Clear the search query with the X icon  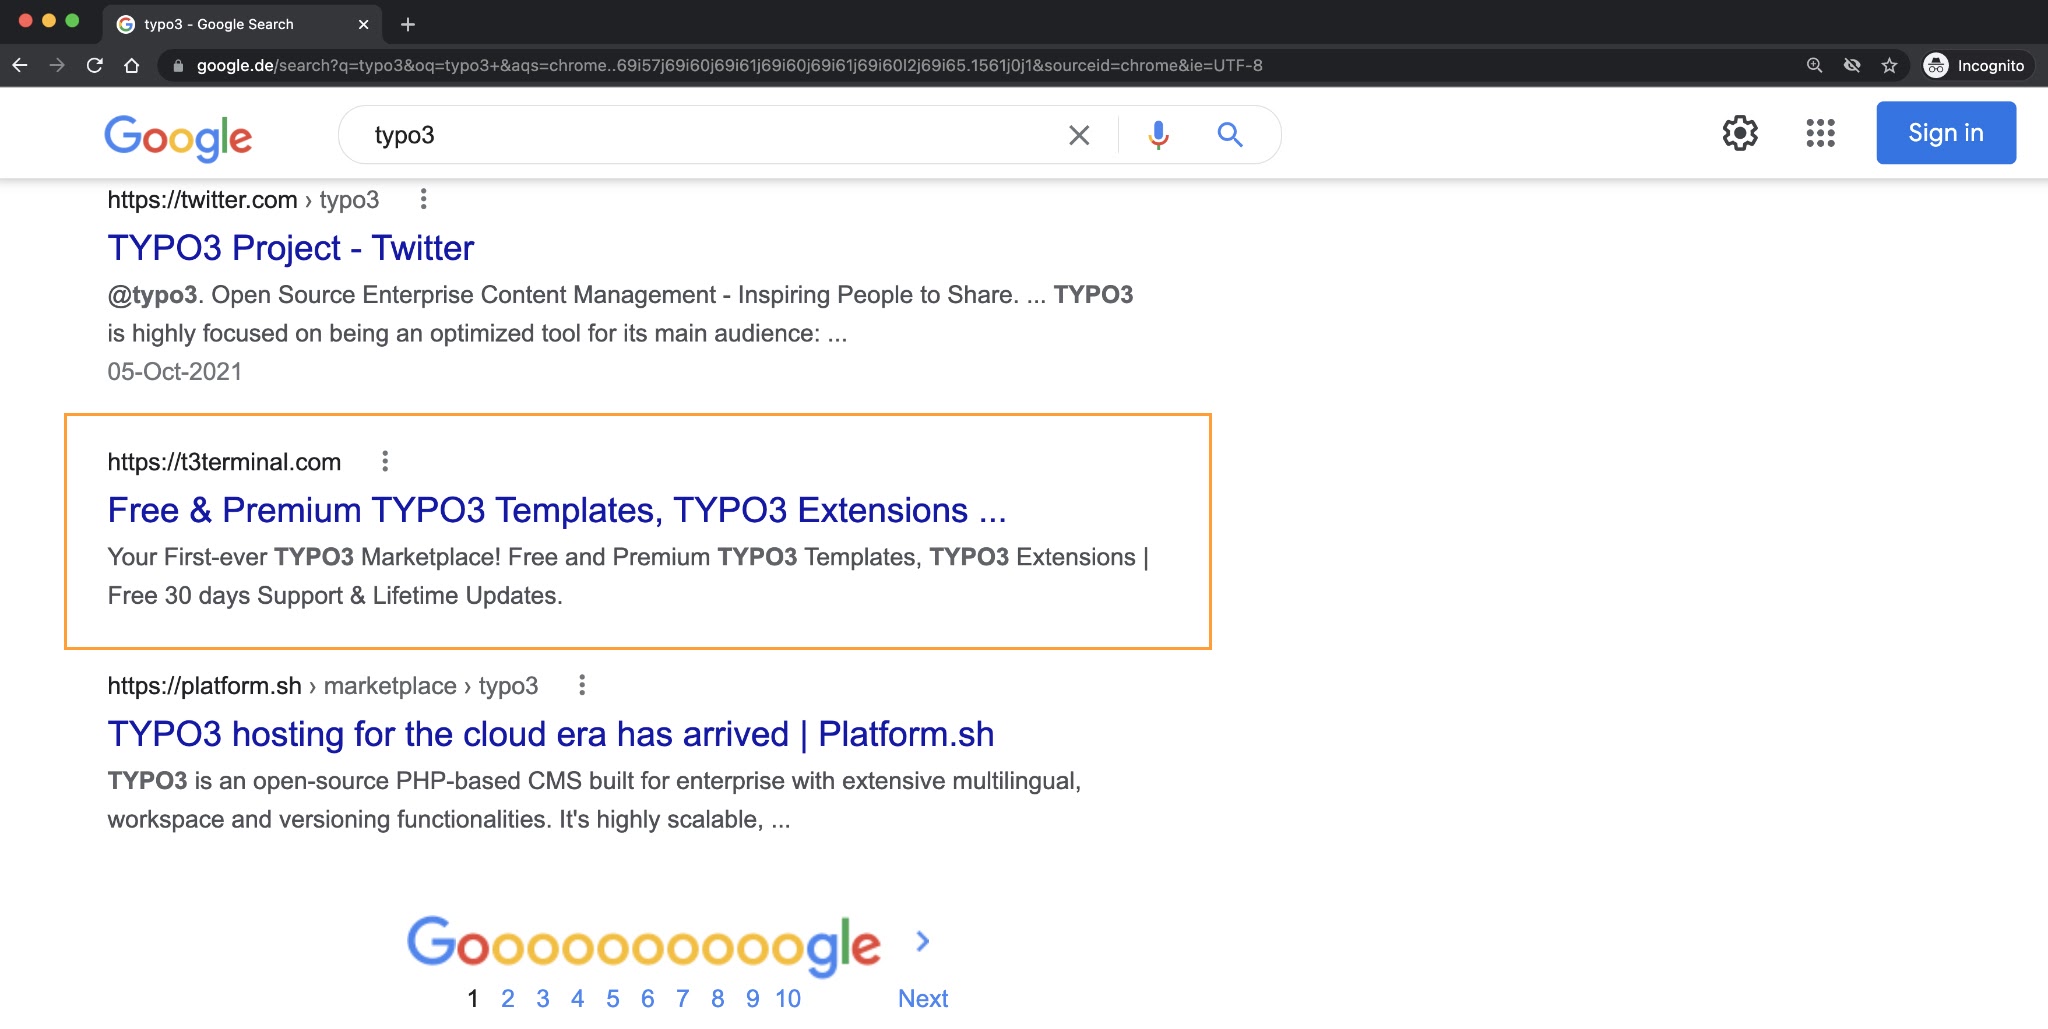coord(1078,133)
